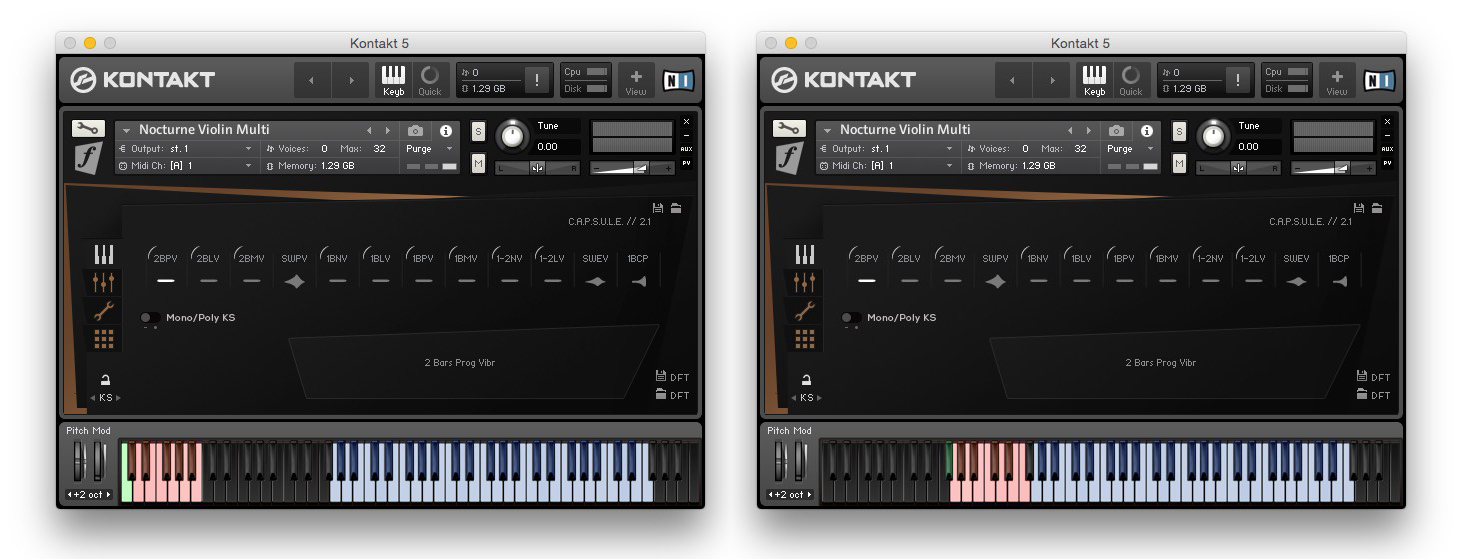Click the Tune knob in left window

click(512, 135)
